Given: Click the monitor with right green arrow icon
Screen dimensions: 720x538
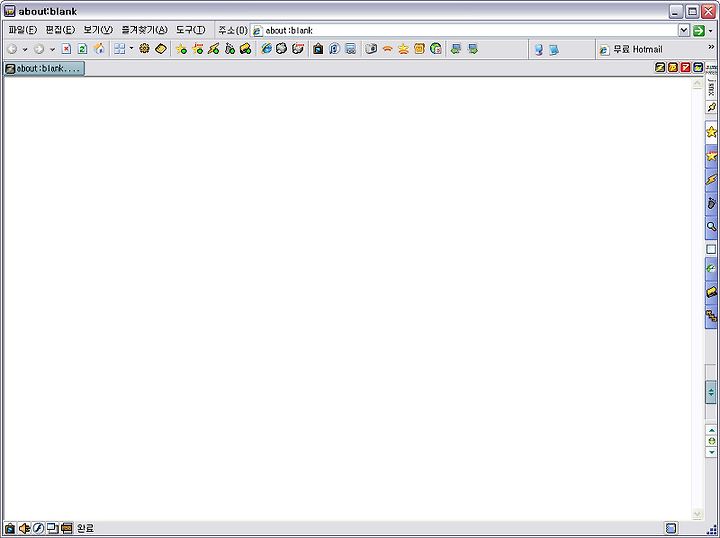Looking at the screenshot, I should [472, 49].
